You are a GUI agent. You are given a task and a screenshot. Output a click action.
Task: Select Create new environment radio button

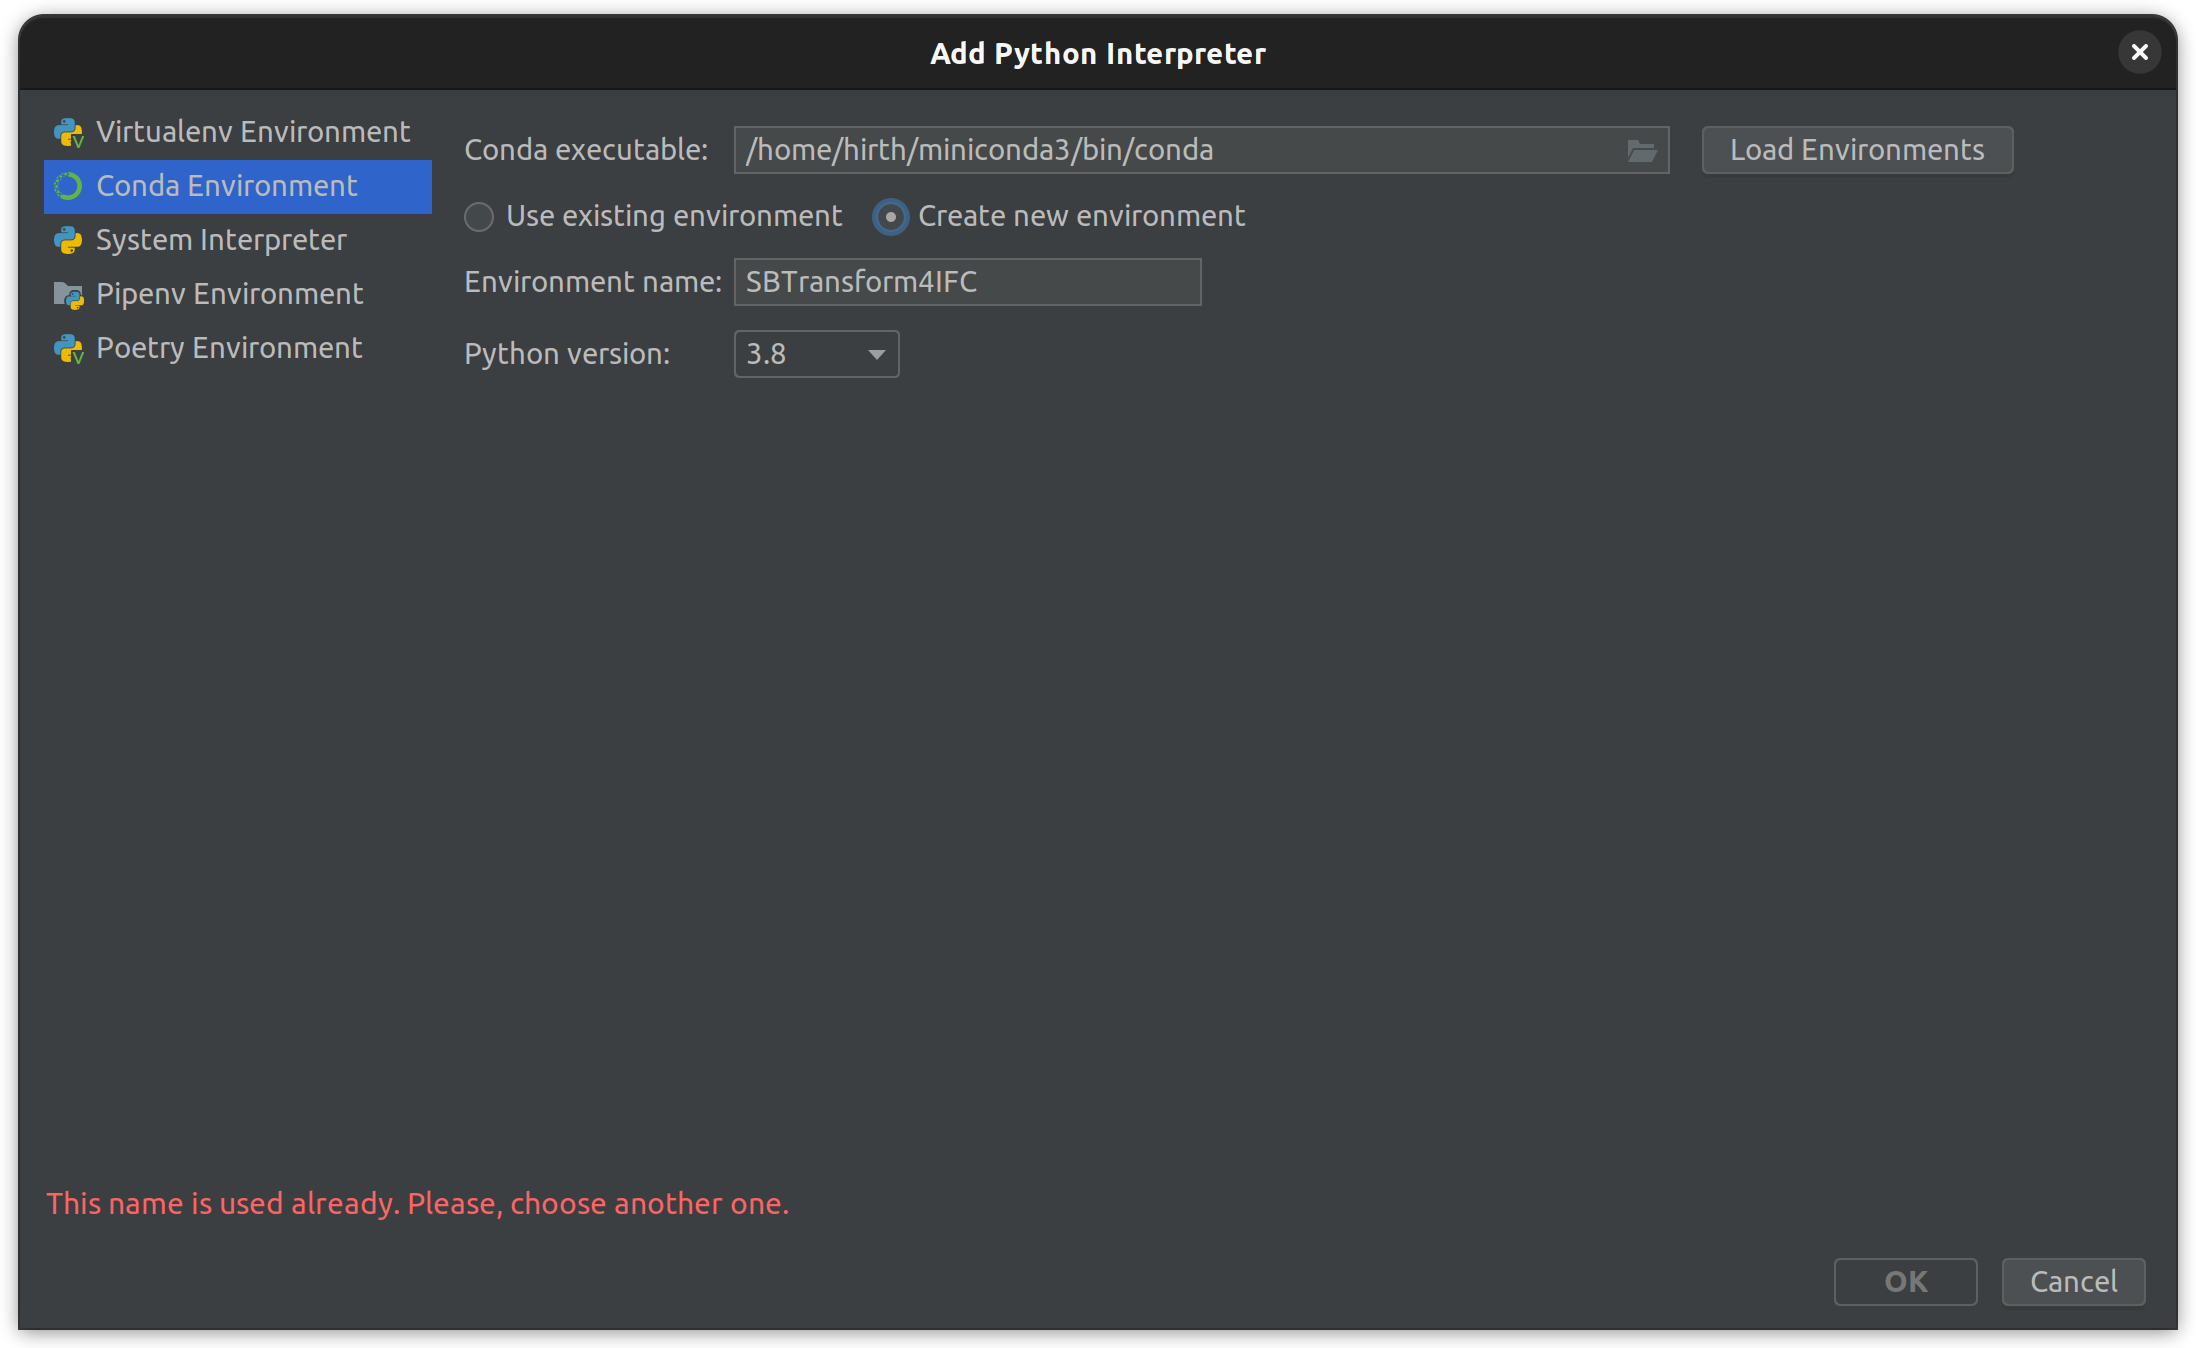[x=890, y=217]
